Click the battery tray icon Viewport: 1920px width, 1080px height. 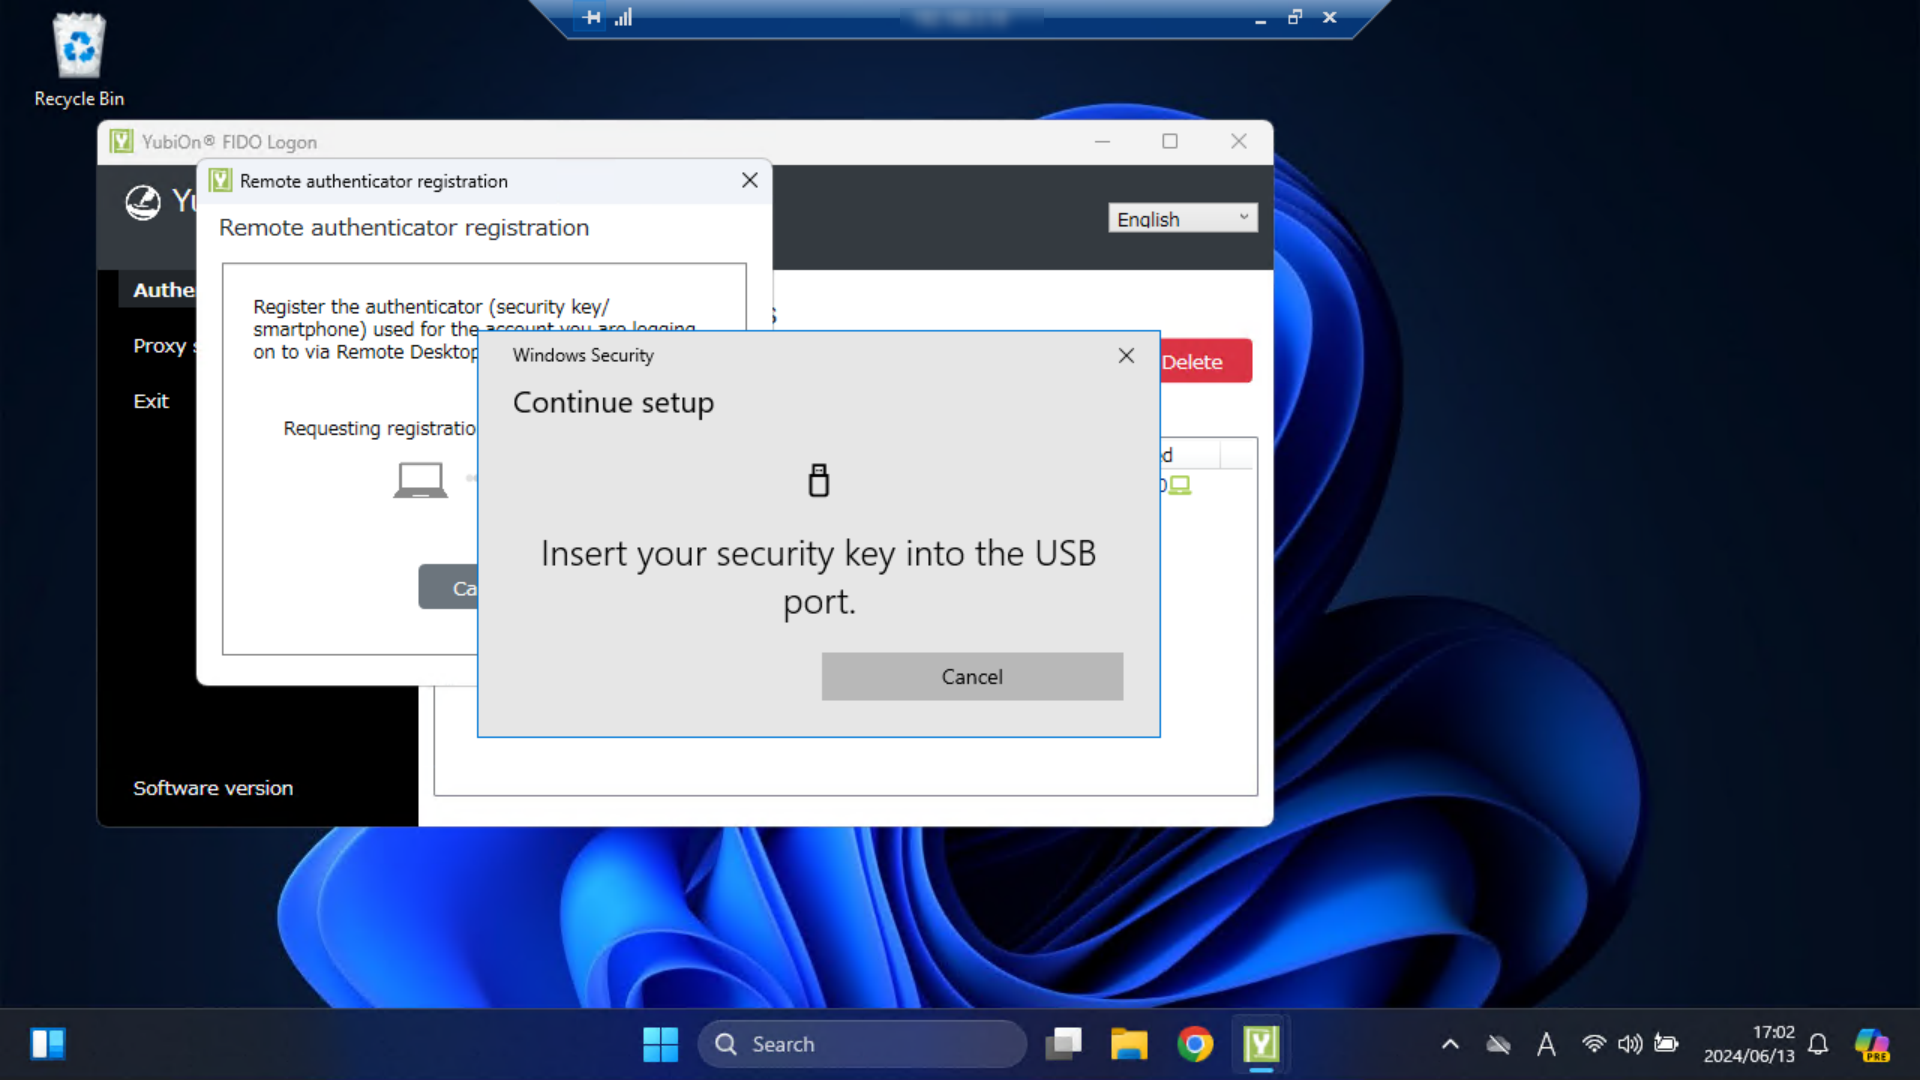1666,1044
